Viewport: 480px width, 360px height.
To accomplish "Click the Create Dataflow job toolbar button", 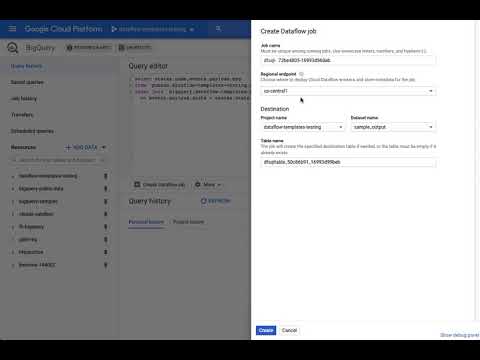I will coord(160,185).
